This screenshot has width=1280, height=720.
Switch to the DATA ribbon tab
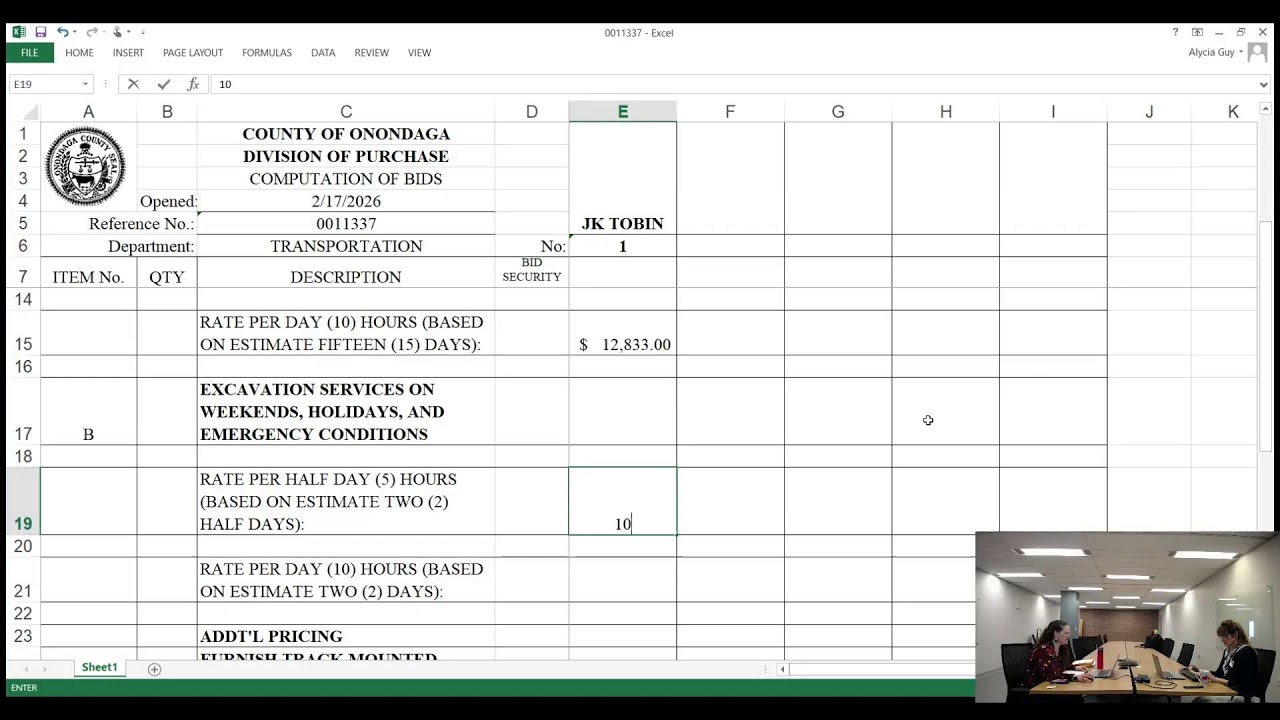[x=323, y=52]
